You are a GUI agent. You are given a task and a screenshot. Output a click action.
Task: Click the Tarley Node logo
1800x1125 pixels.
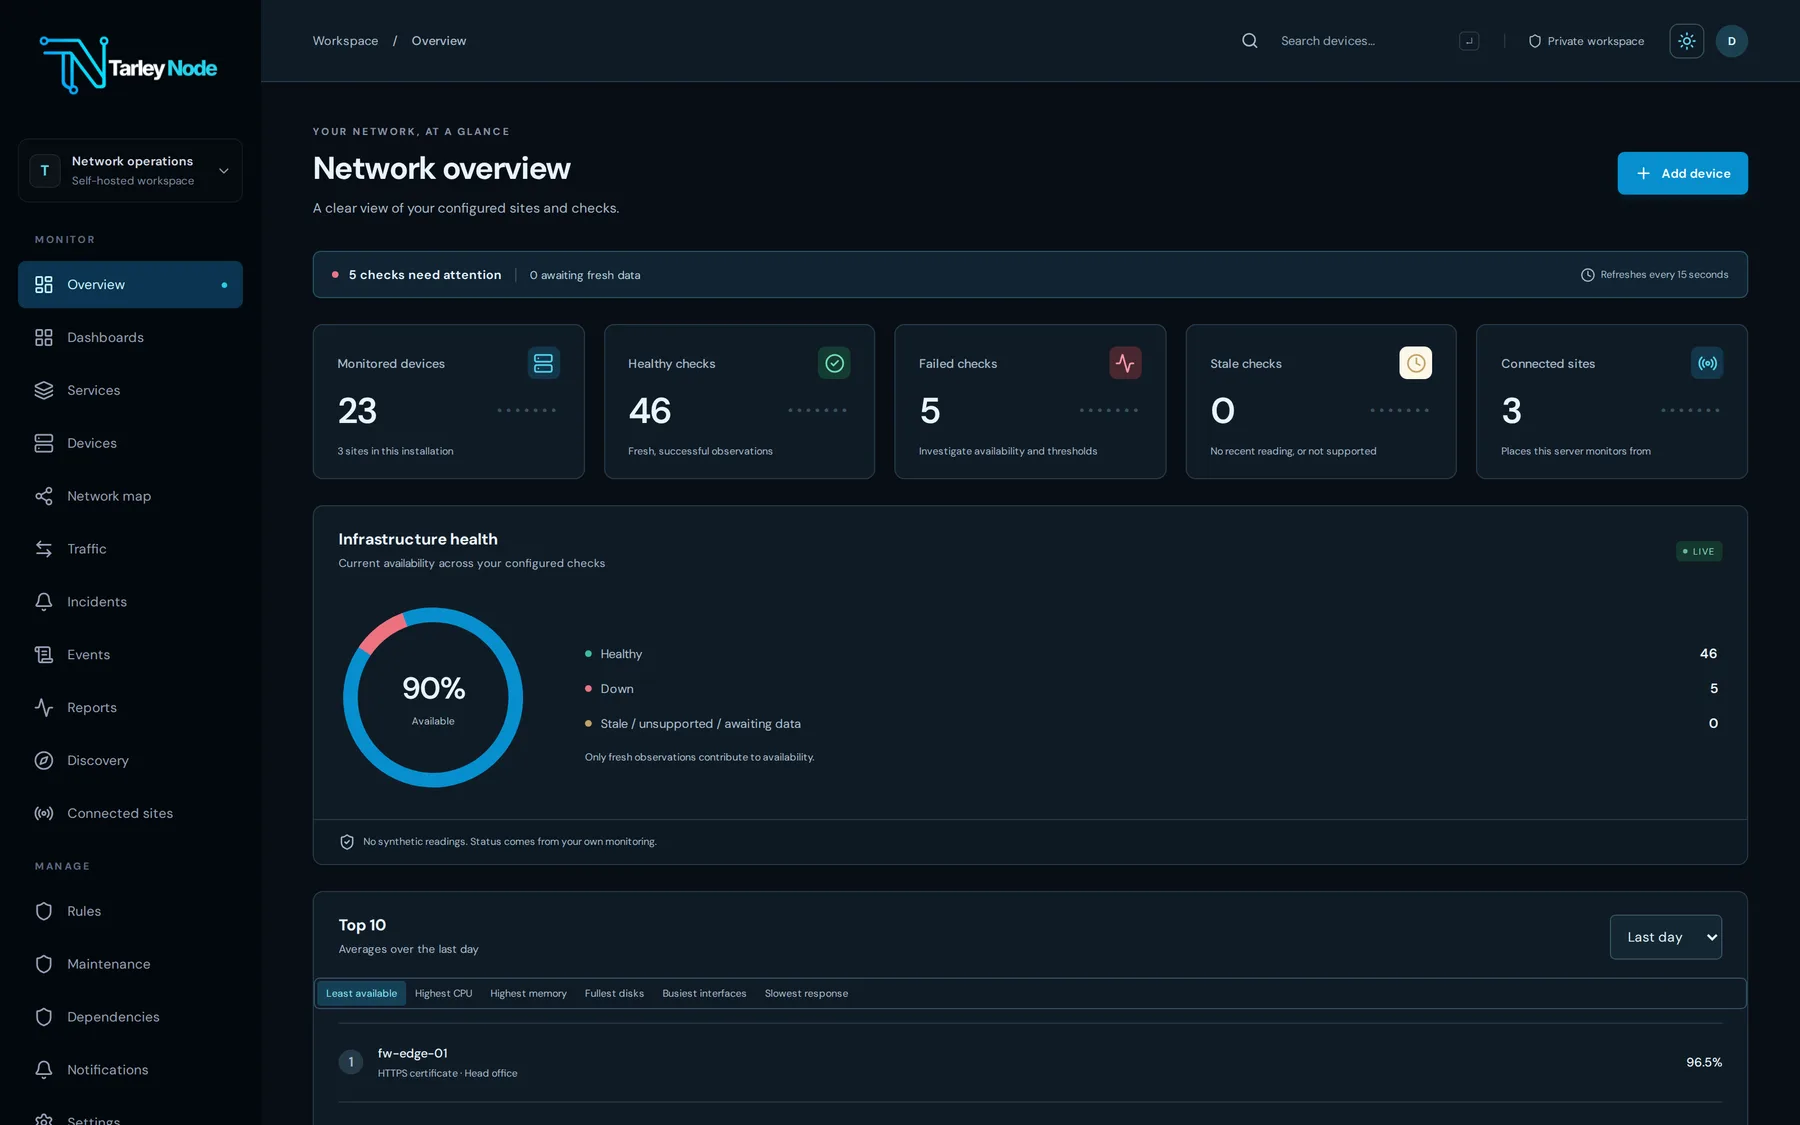[128, 65]
